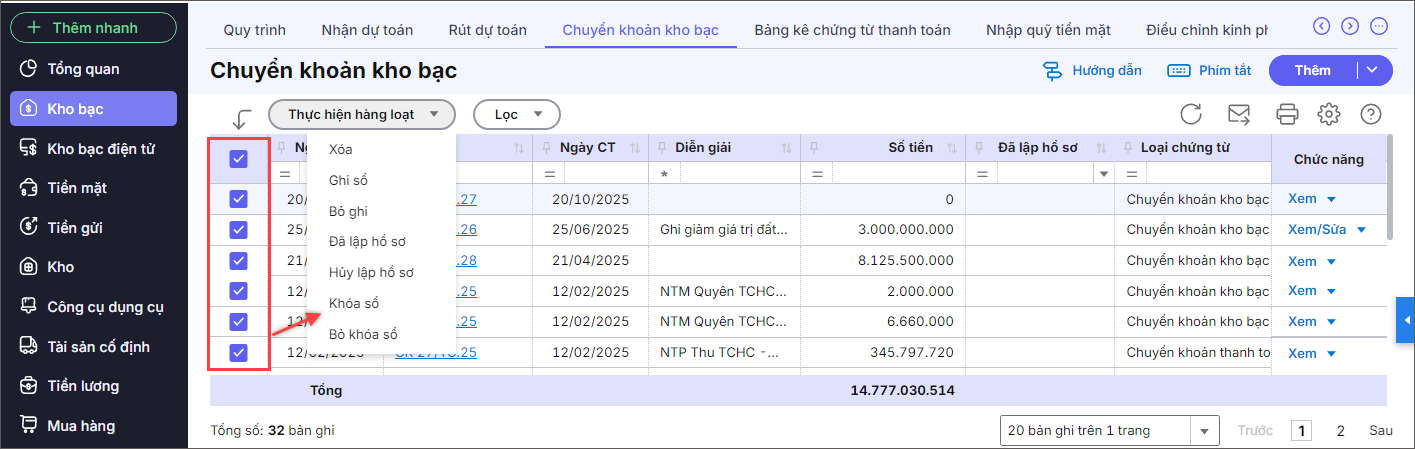This screenshot has height=449, width=1415.
Task: Uncheck the last visible row checkbox
Action: click(239, 352)
